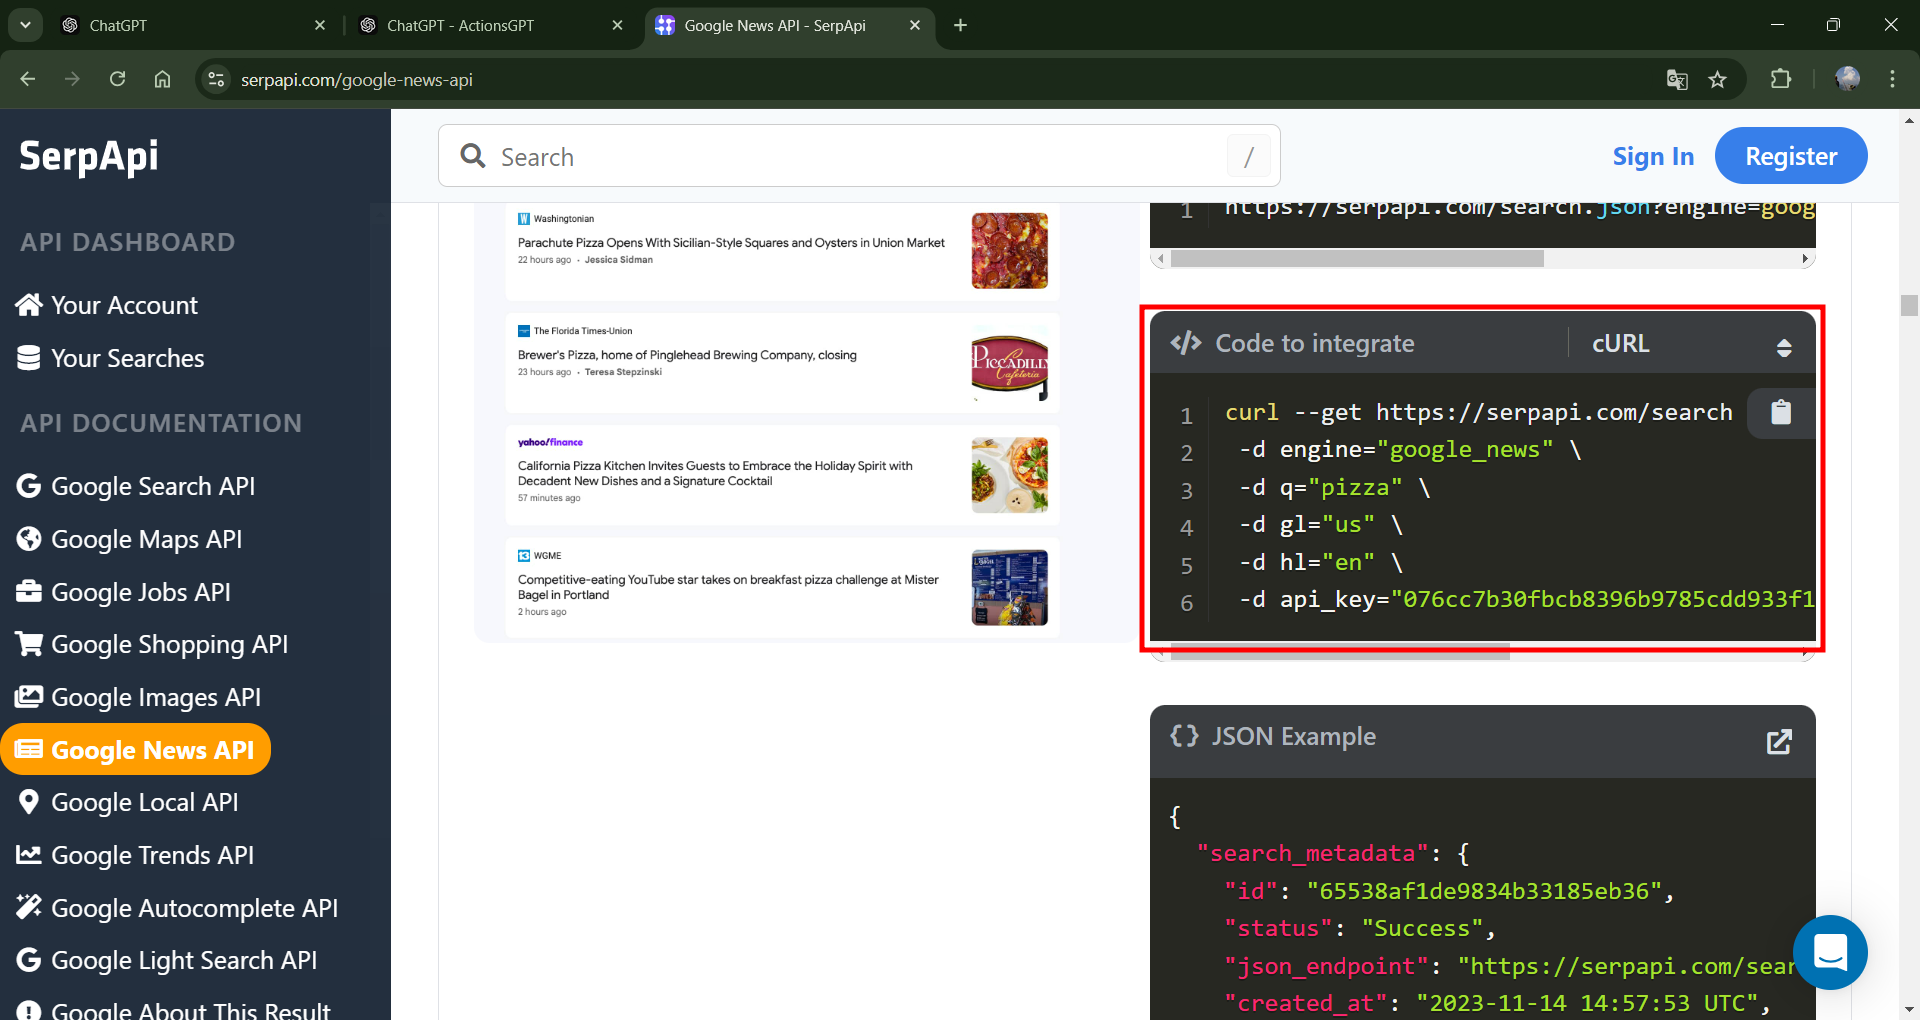Open Your Account link
Screen dimensions: 1920x1020
pyautogui.click(x=125, y=305)
